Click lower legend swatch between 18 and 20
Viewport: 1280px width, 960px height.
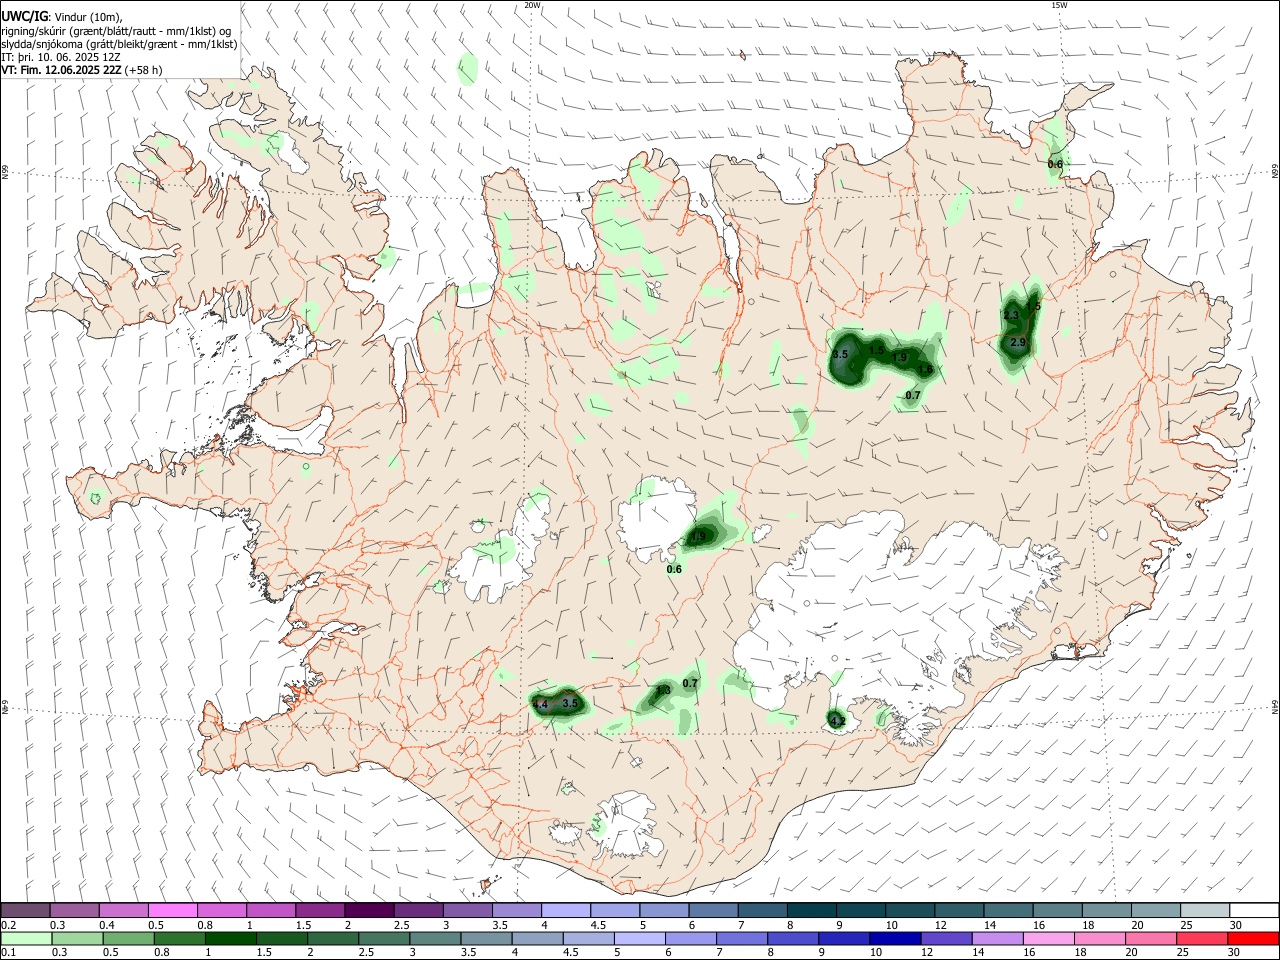click(x=1100, y=938)
